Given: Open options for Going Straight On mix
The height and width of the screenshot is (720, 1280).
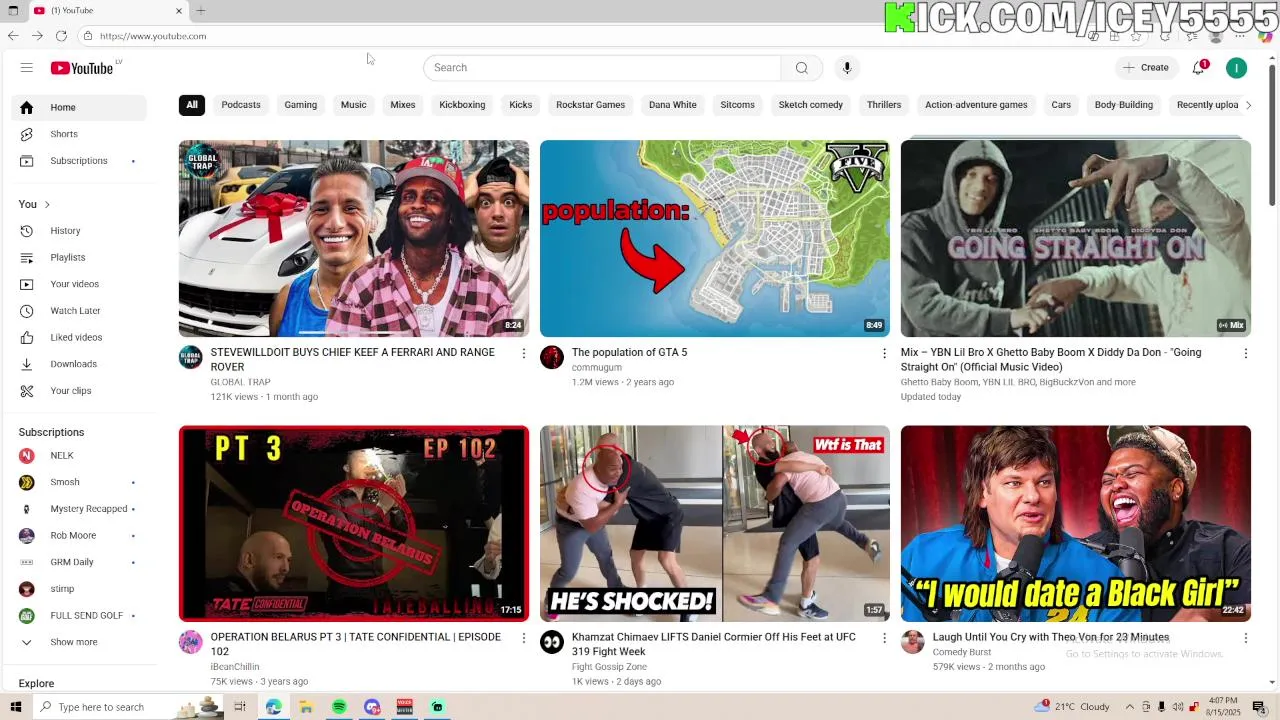Looking at the screenshot, I should (1245, 353).
